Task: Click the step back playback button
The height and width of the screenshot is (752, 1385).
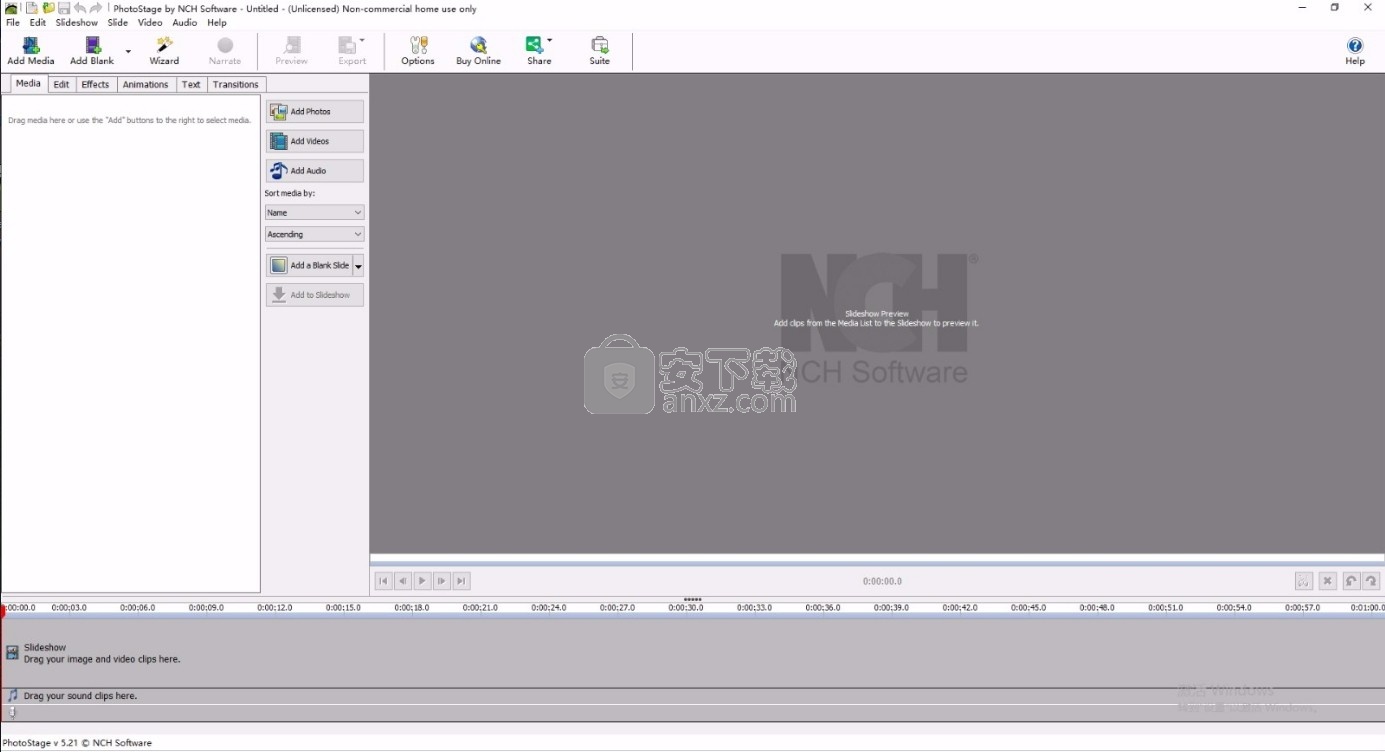Action: coord(403,581)
